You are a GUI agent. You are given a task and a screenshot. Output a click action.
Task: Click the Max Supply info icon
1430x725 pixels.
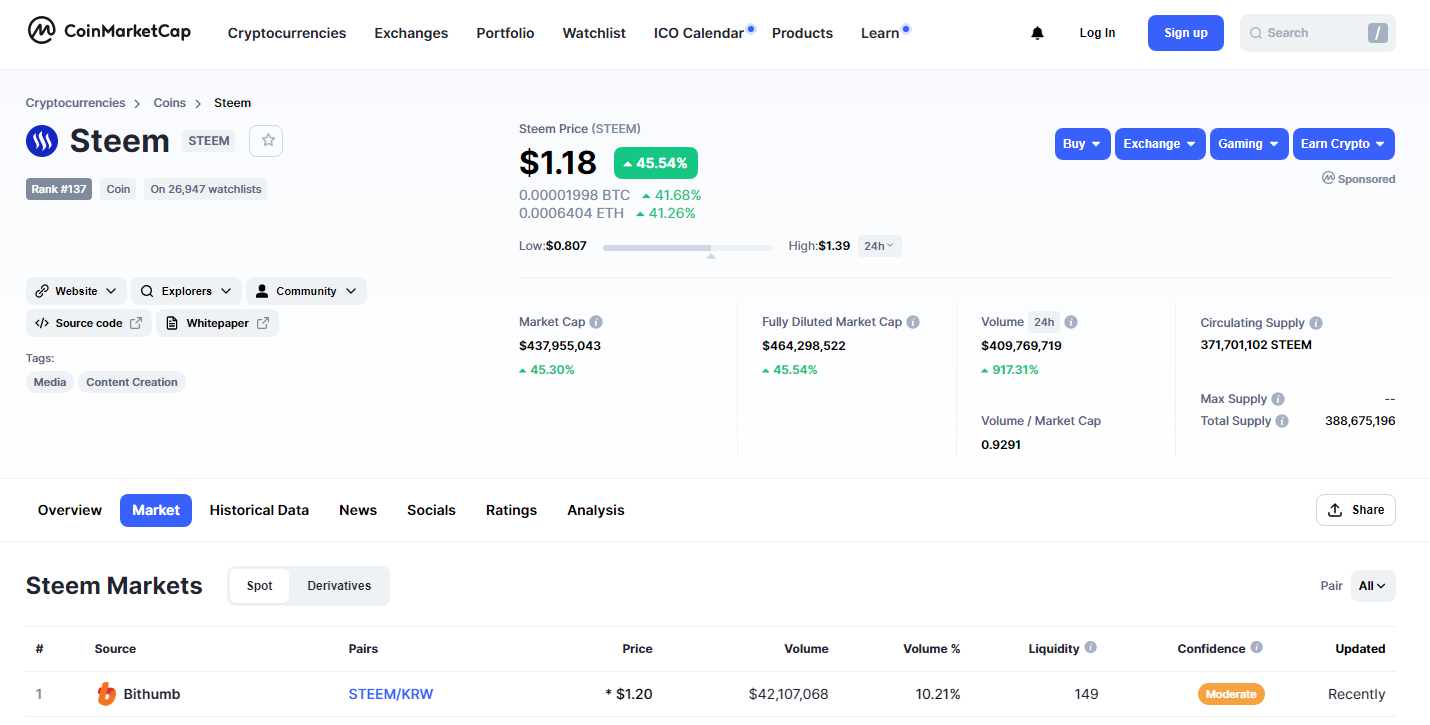(1278, 399)
